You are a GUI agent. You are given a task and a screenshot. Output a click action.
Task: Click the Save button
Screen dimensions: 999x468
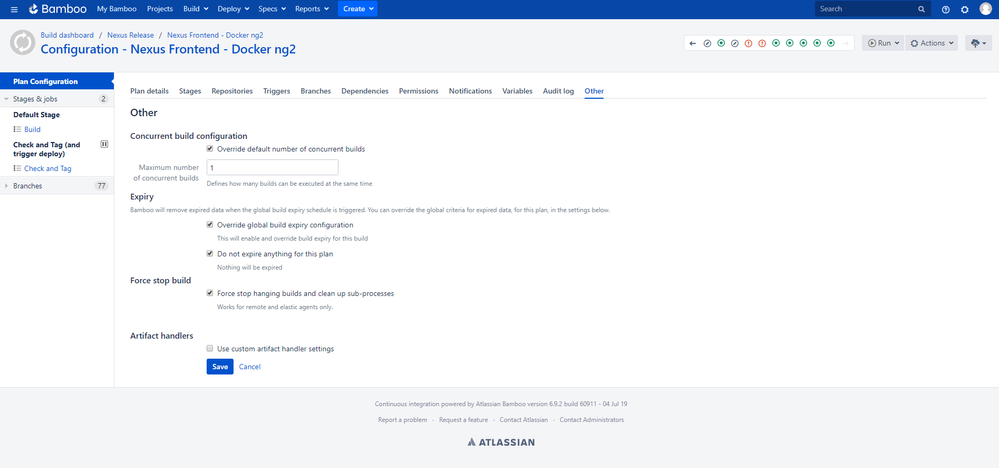coord(220,367)
